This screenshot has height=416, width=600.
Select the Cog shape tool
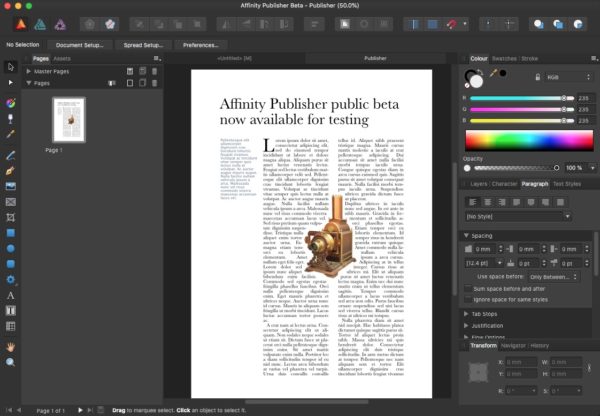(x=11, y=279)
